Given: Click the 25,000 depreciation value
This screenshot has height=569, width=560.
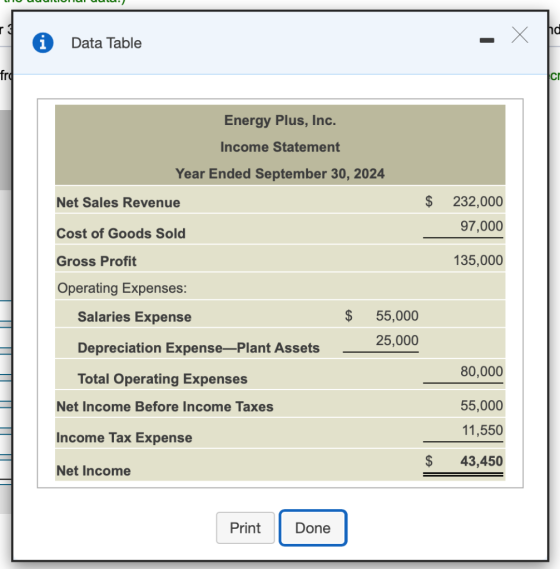Looking at the screenshot, I should [x=397, y=340].
